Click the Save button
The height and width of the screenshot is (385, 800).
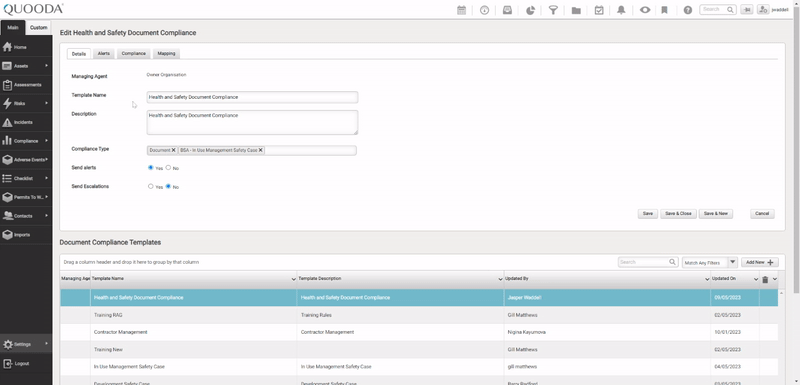point(647,214)
